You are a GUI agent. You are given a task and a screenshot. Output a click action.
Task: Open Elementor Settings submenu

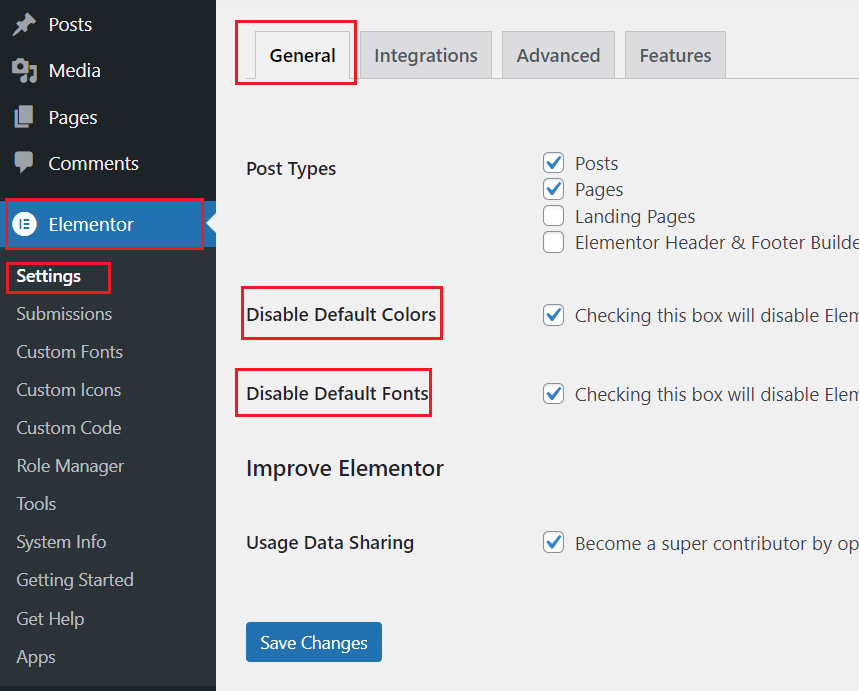click(48, 276)
